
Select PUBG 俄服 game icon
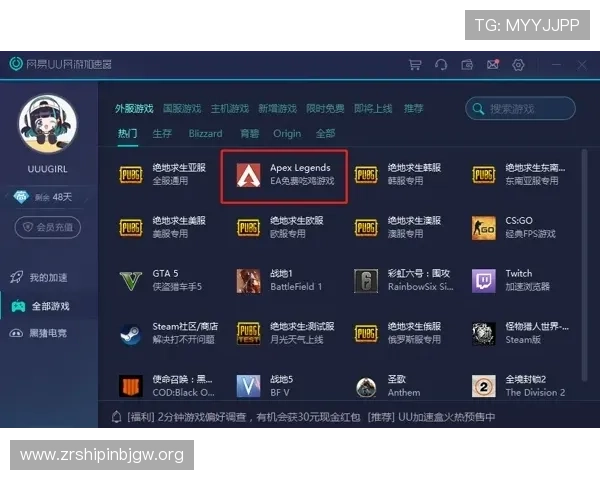pos(366,334)
